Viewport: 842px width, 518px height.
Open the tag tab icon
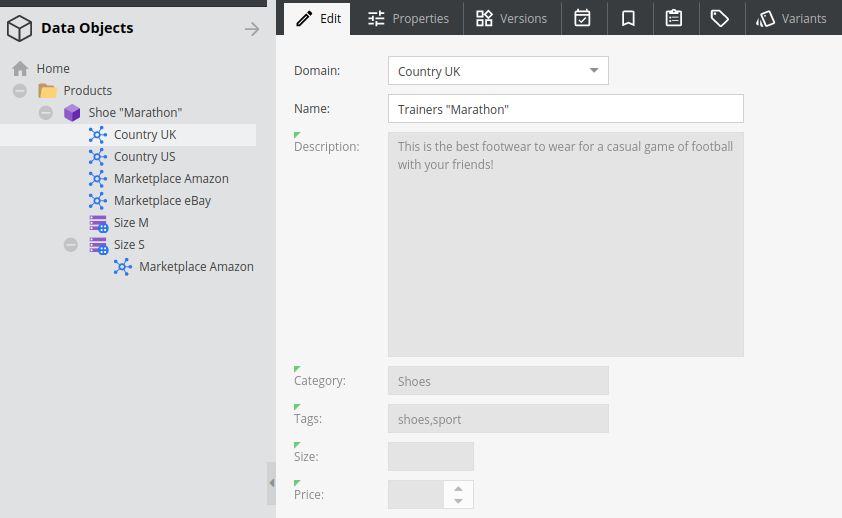click(x=720, y=19)
